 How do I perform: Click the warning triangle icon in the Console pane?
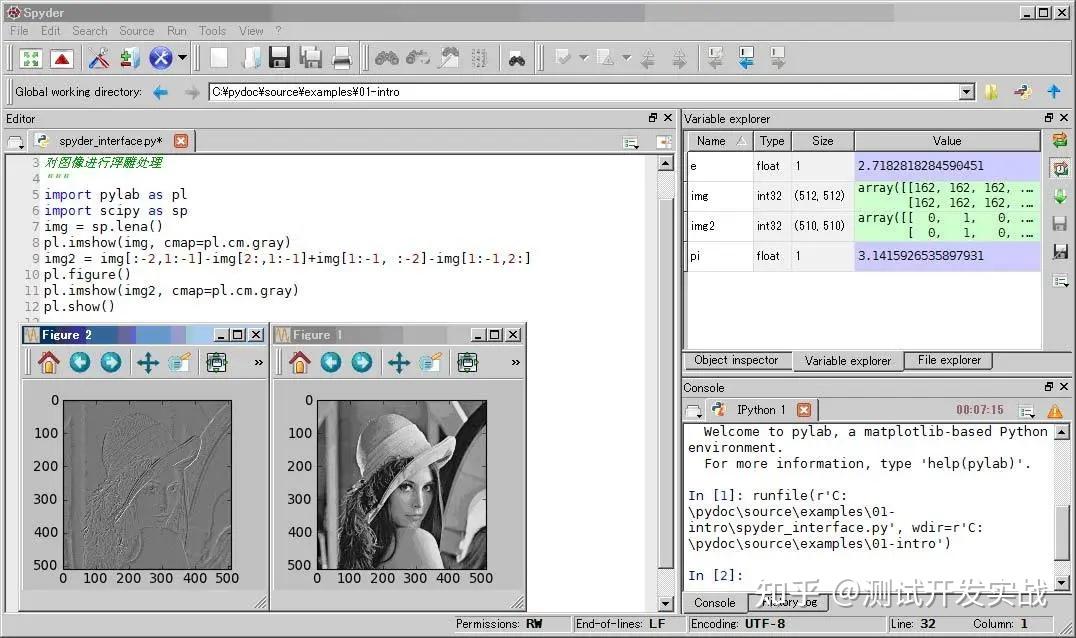coord(1055,410)
